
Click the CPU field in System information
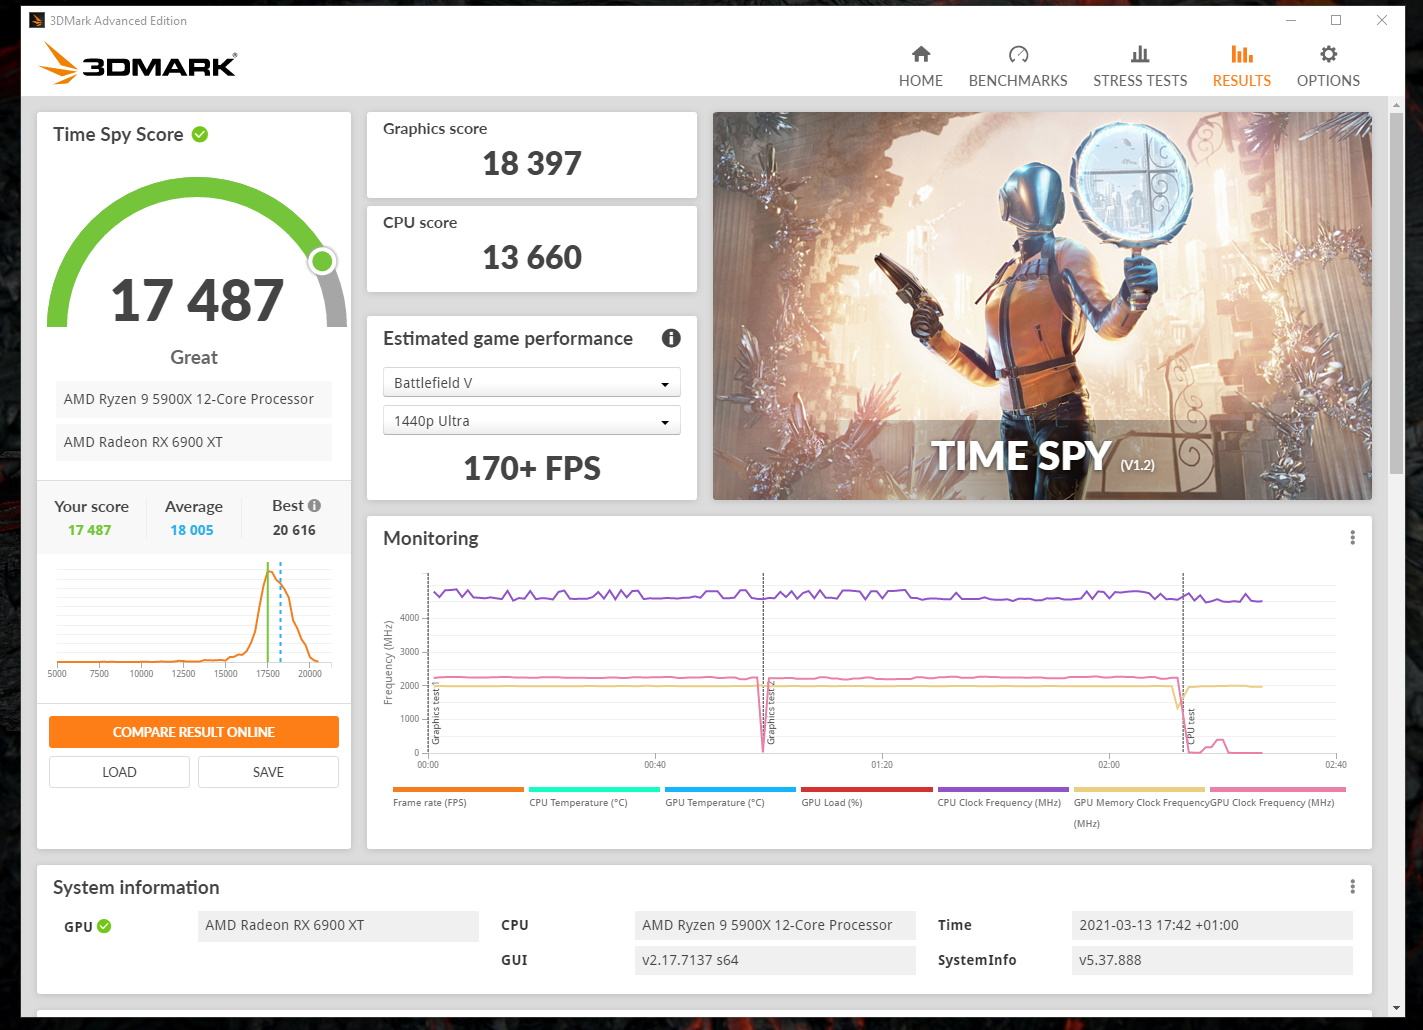pos(775,926)
